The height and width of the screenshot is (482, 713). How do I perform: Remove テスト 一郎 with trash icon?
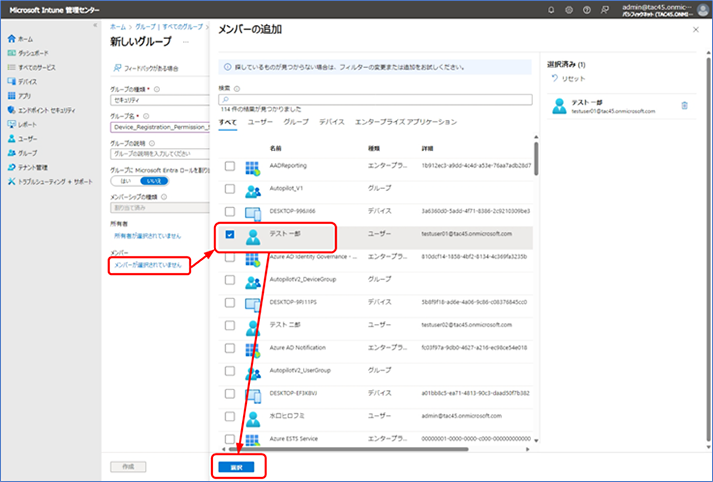click(684, 105)
